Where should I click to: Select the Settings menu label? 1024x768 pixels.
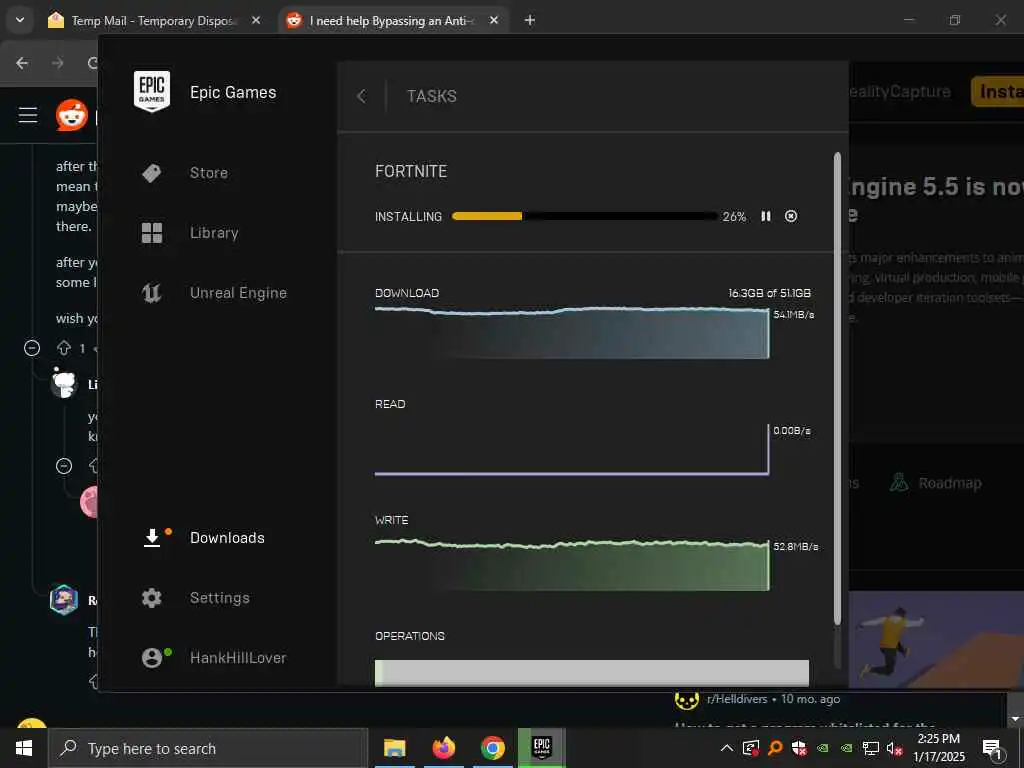tap(219, 598)
